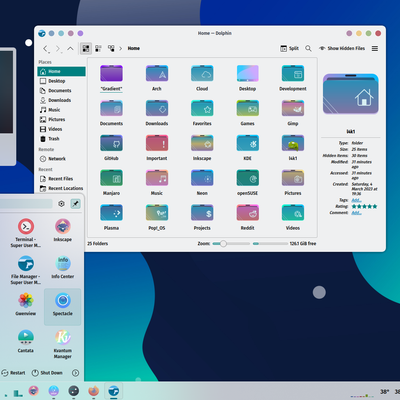Image resolution: width=400 pixels, height=400 pixels.
Task: Switch to Icons view mode
Action: (86, 48)
